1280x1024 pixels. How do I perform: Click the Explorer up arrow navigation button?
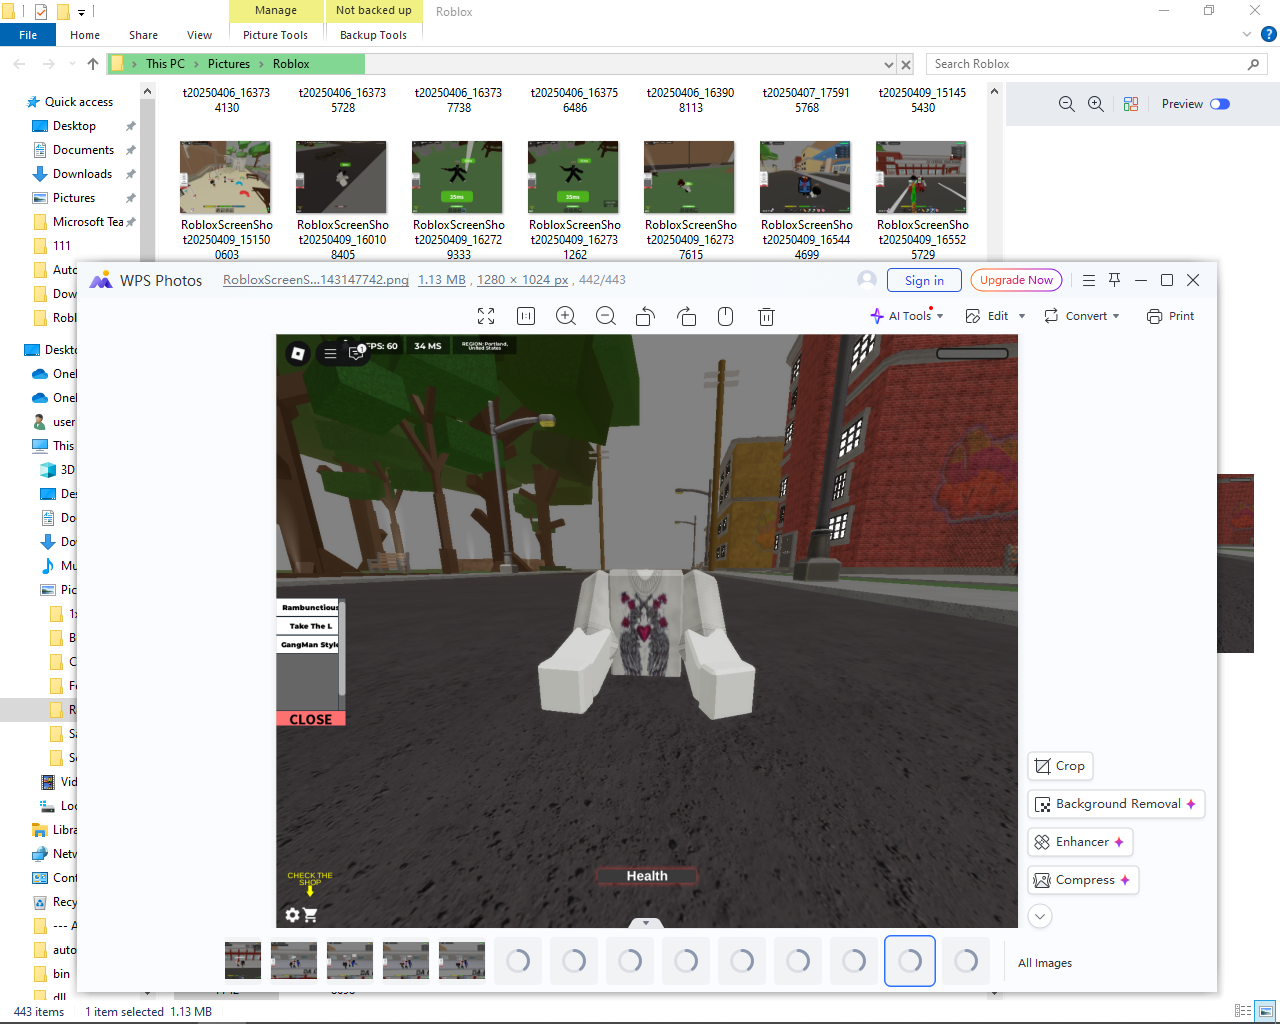click(93, 64)
